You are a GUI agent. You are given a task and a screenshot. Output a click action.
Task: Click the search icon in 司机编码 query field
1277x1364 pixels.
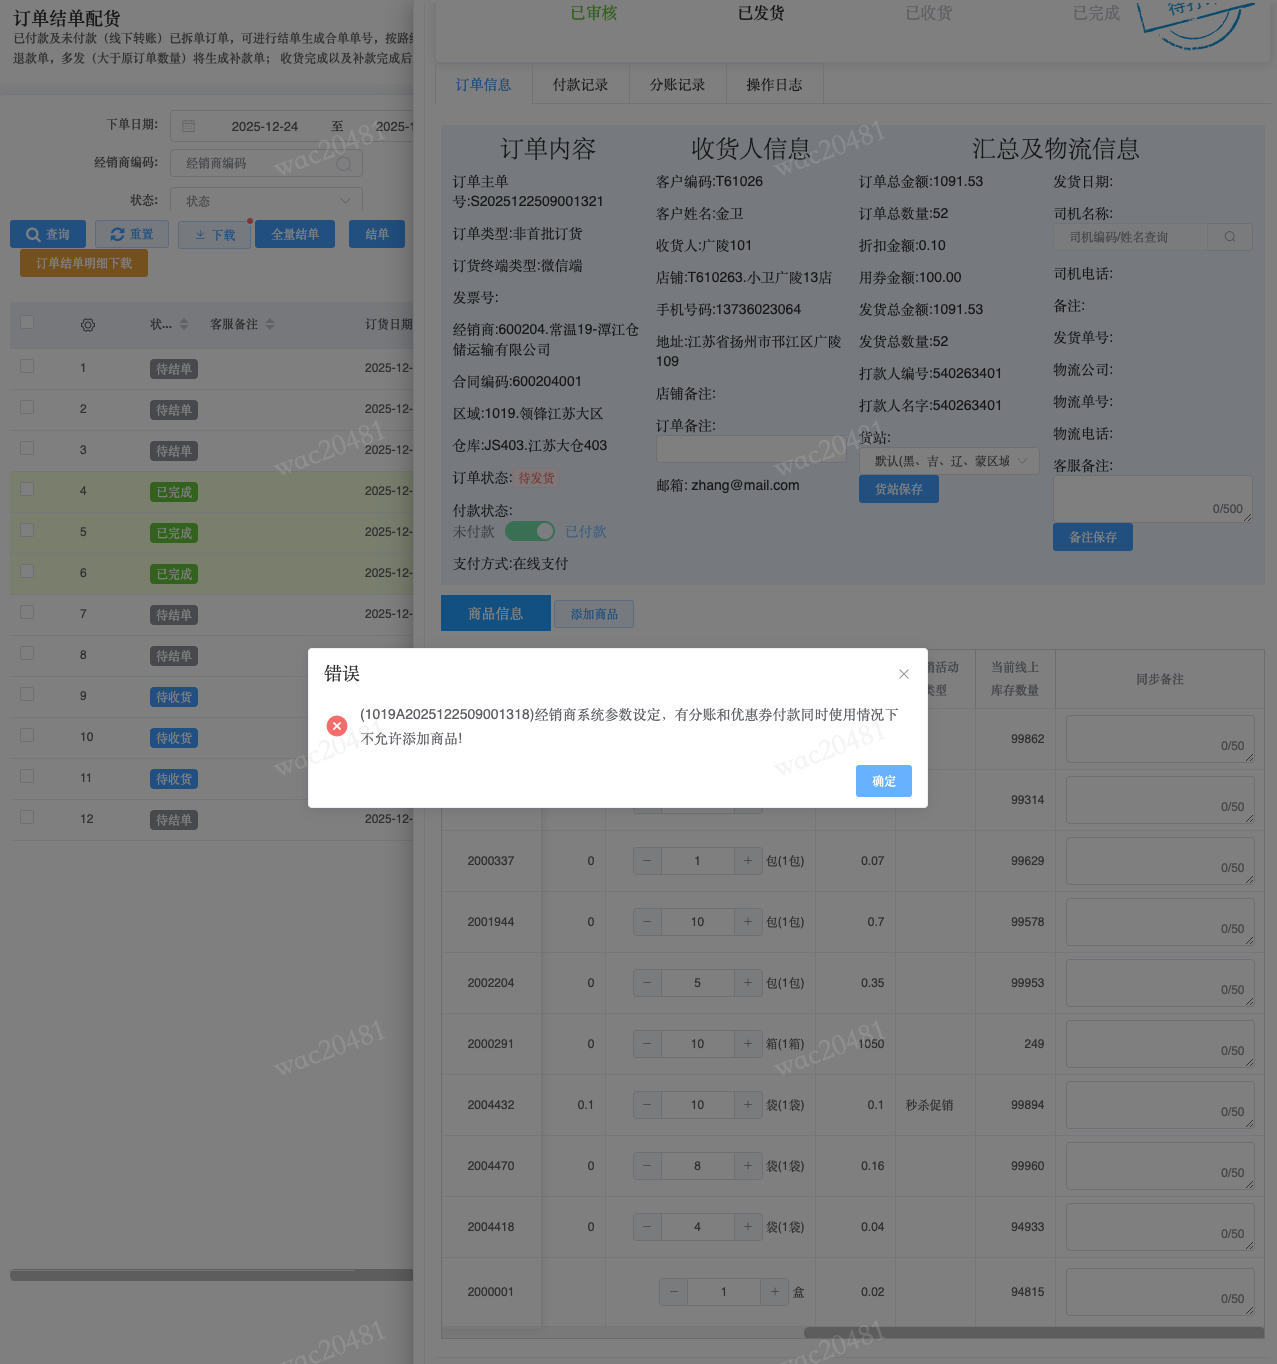[1230, 237]
